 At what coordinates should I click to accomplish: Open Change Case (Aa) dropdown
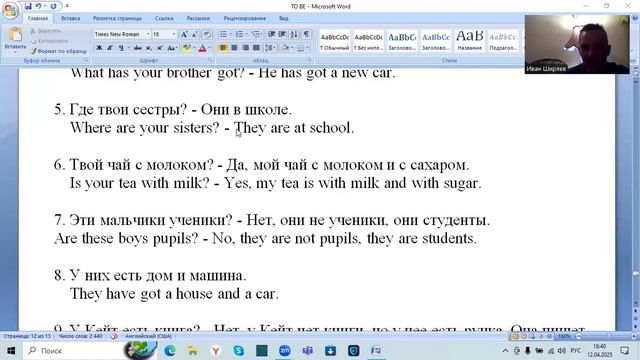172,48
